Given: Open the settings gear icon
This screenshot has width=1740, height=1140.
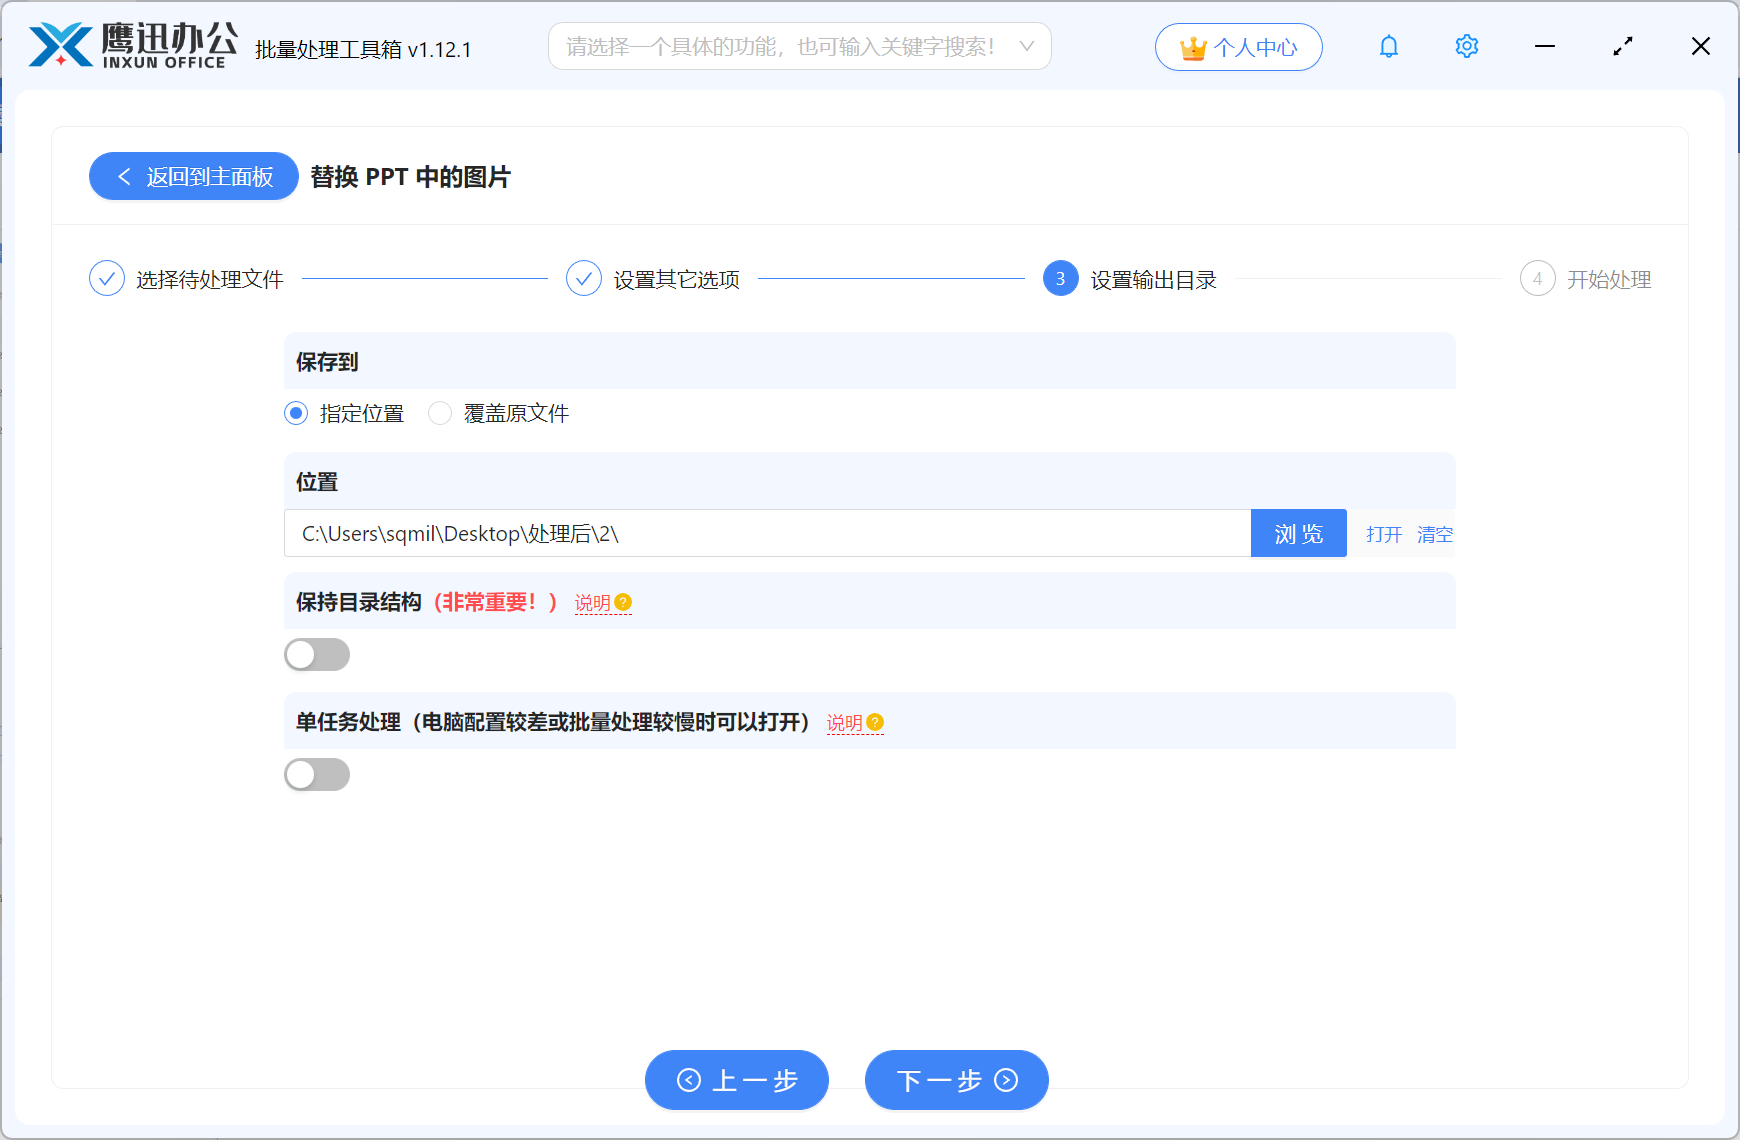Looking at the screenshot, I should pyautogui.click(x=1466, y=46).
